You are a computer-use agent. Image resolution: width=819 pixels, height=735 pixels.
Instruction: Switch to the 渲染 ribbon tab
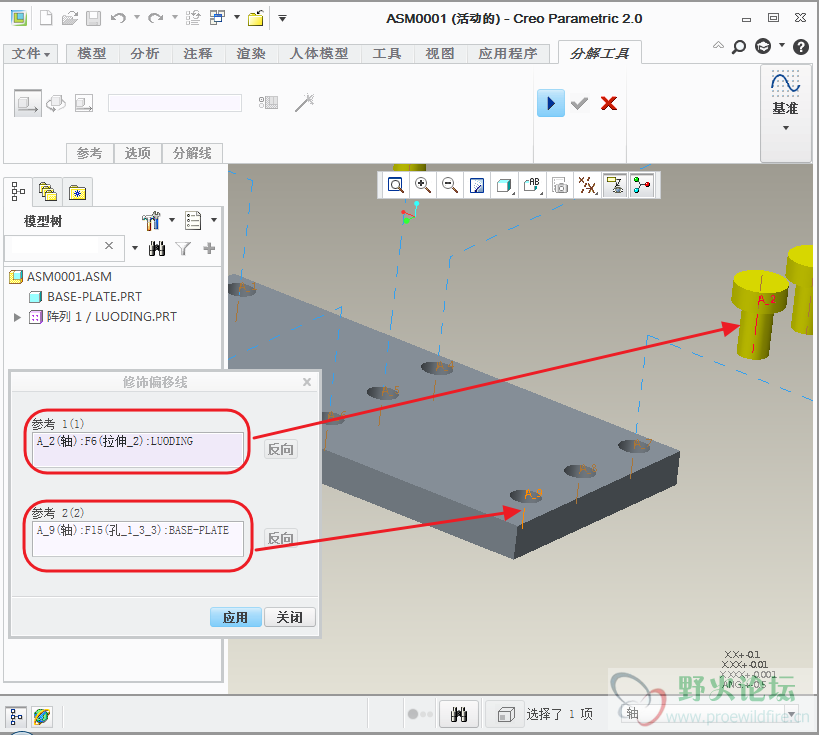251,53
